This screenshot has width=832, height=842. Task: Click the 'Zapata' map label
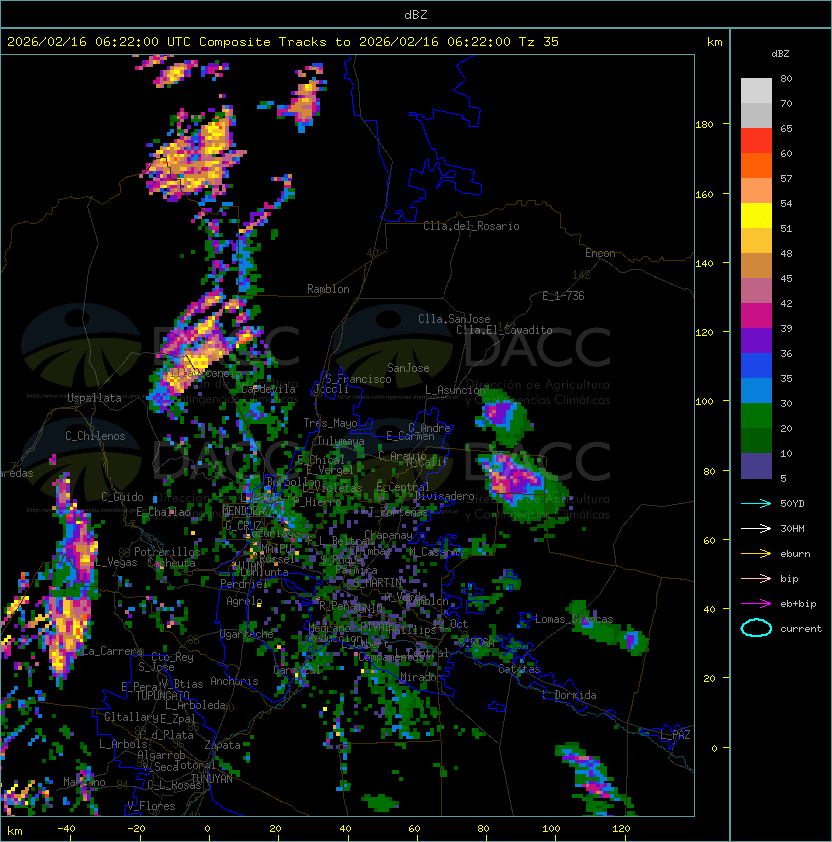pos(222,745)
